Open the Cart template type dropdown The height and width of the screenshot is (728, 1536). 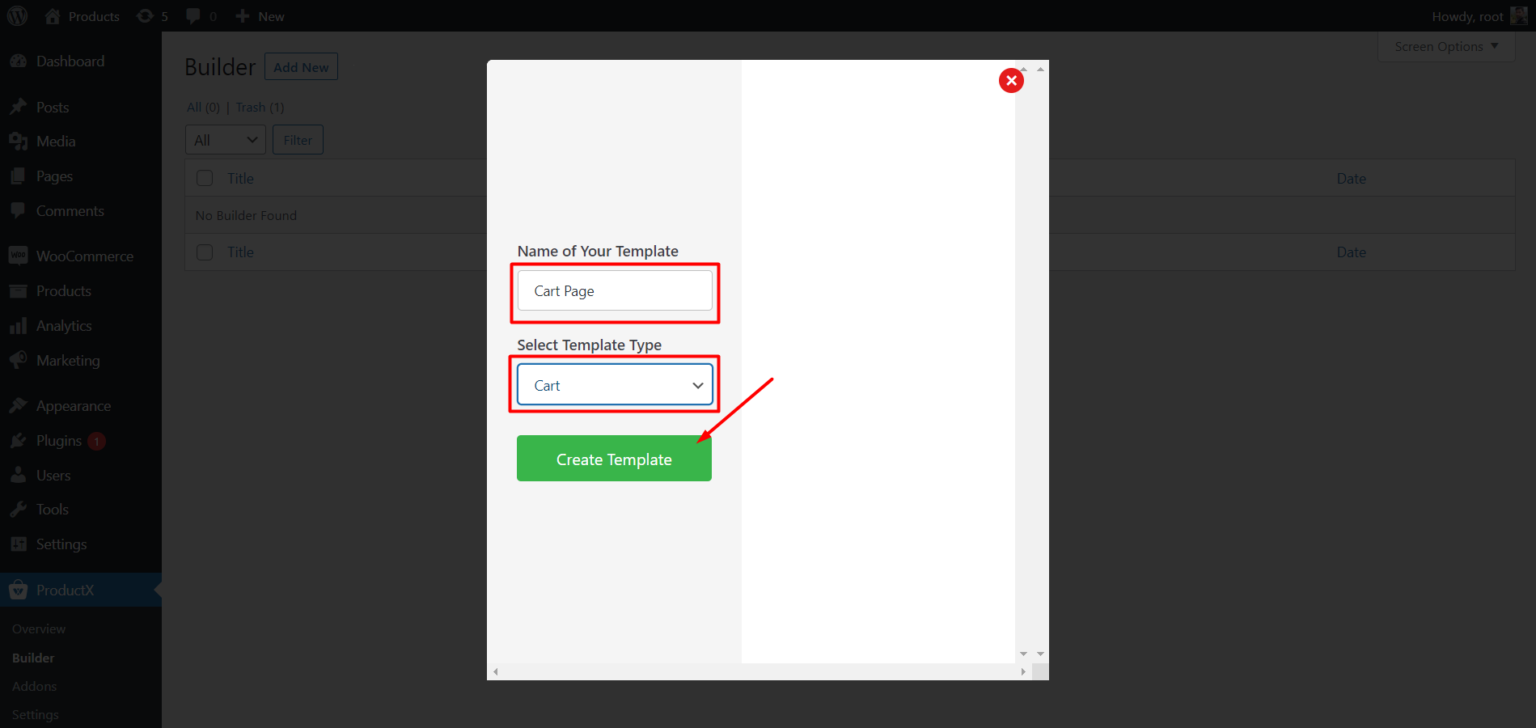click(614, 384)
